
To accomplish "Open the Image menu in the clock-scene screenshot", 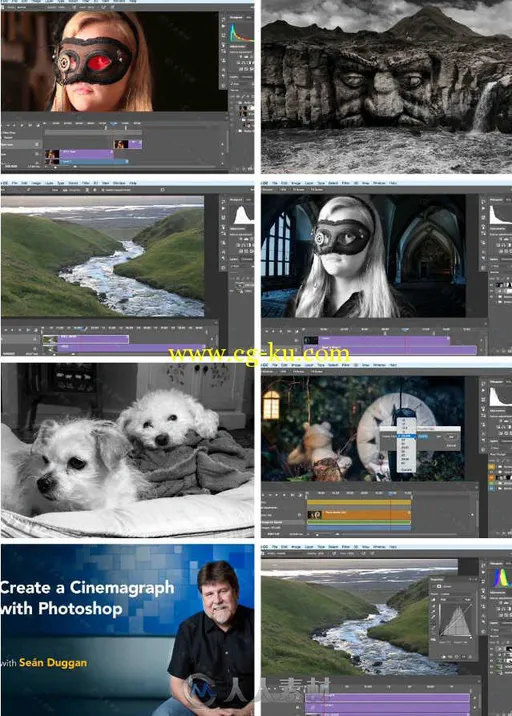I will coord(297,365).
